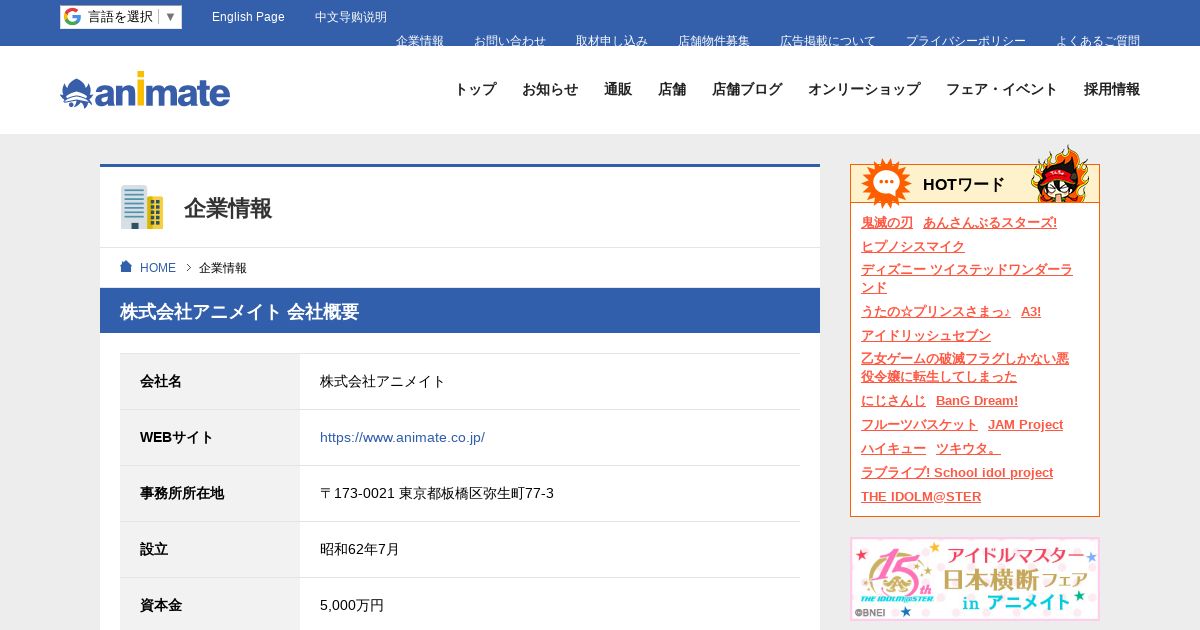
Task: Open 取材申し込み link
Action: (612, 41)
